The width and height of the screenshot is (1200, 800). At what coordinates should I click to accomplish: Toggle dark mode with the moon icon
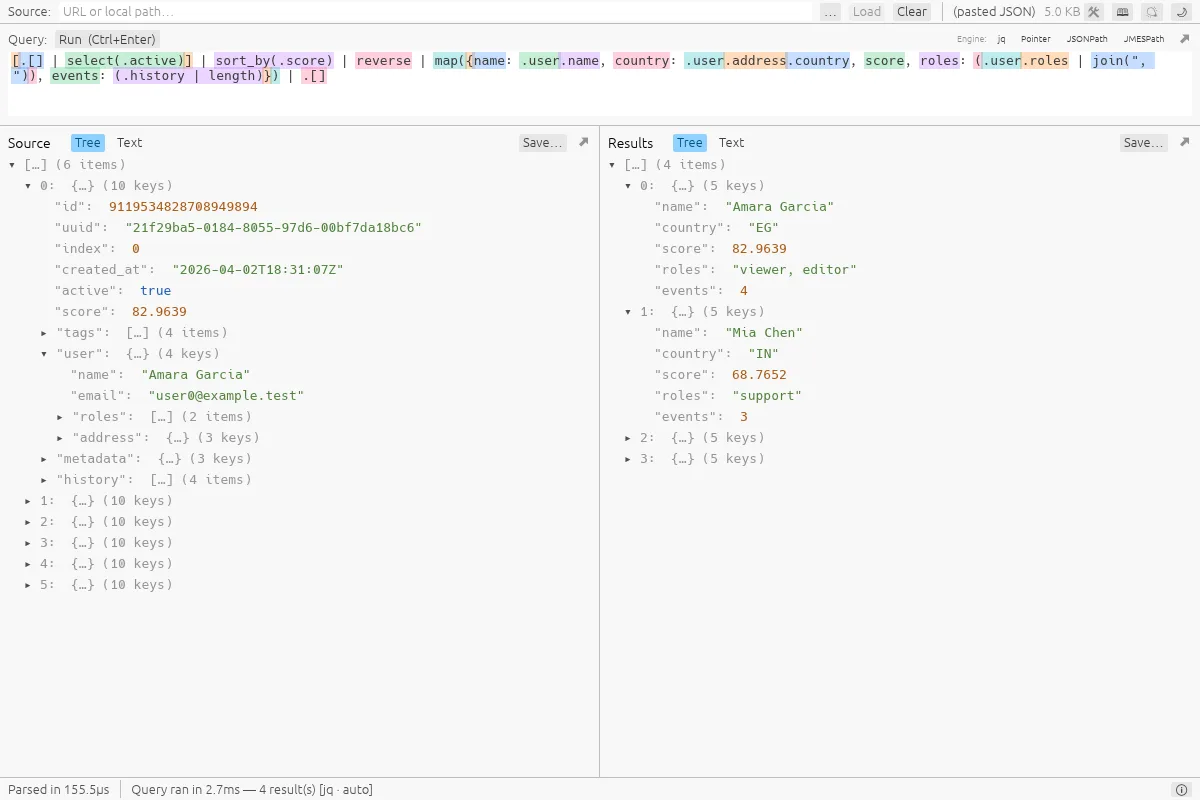click(x=1180, y=12)
